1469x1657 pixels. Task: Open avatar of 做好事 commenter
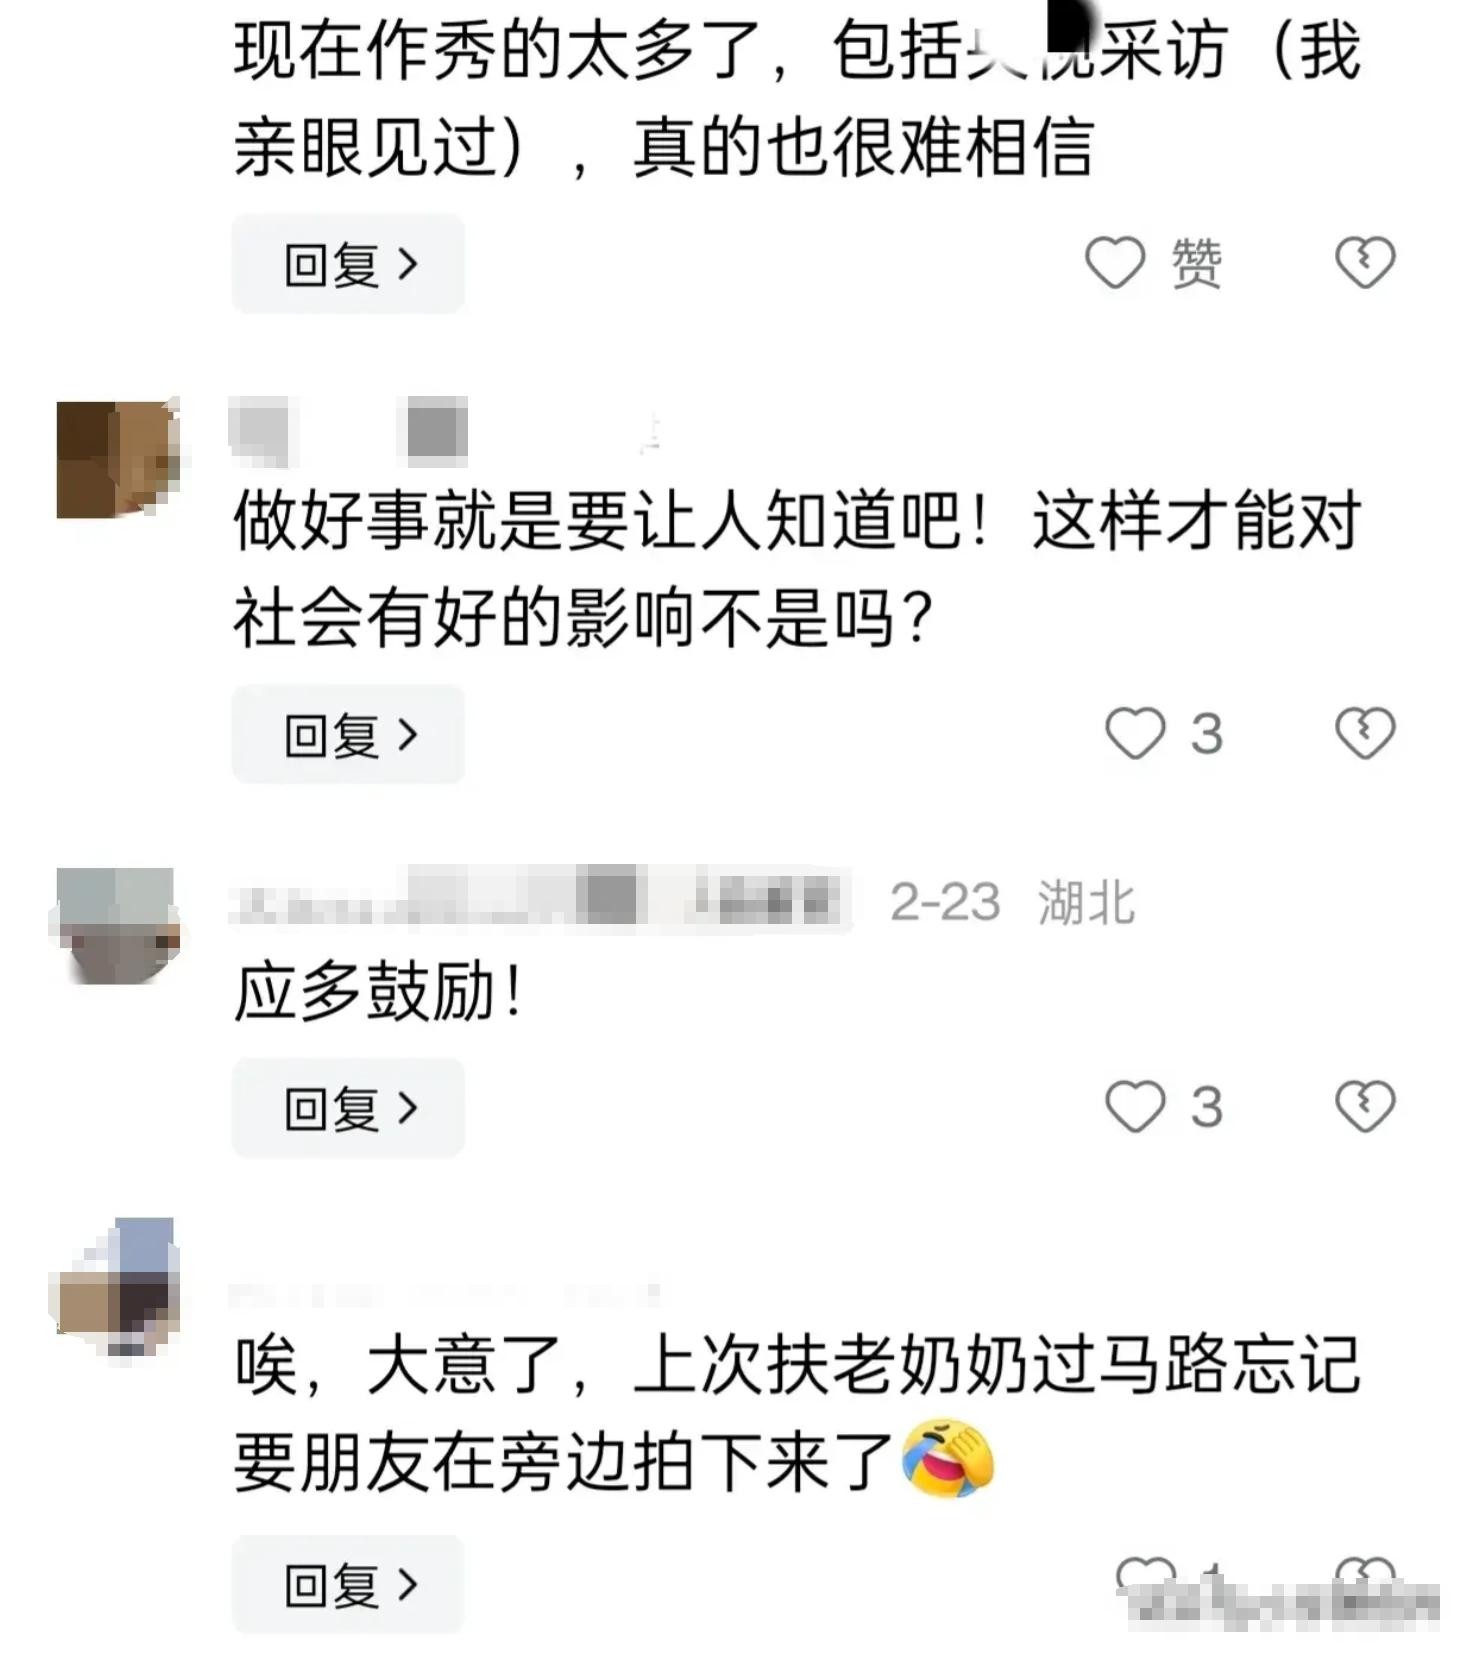click(117, 458)
